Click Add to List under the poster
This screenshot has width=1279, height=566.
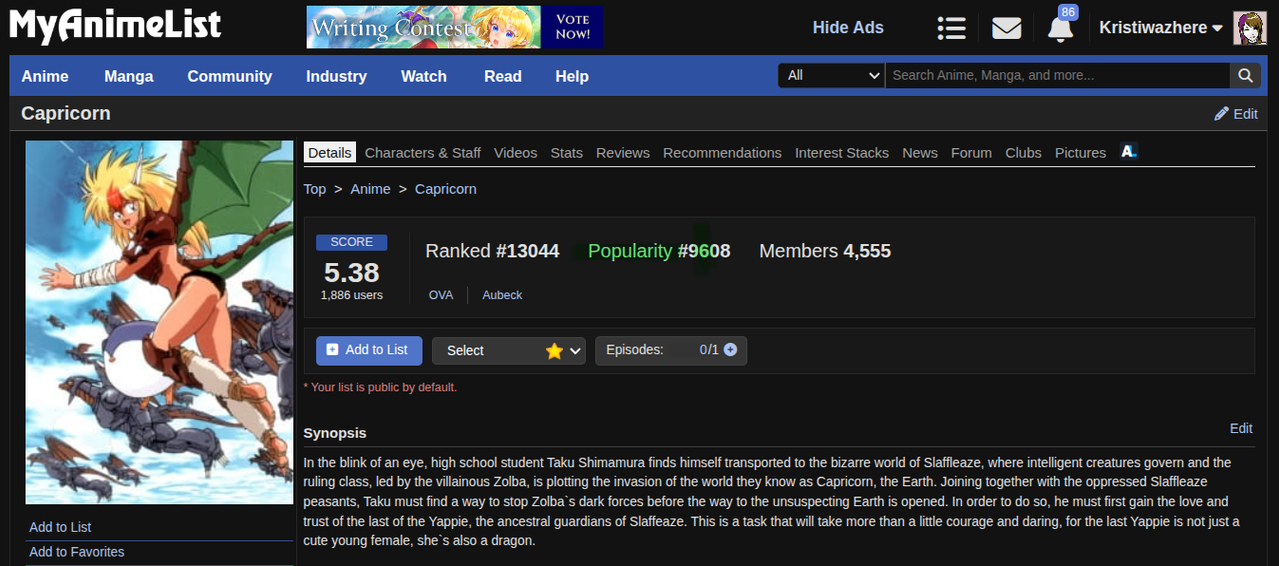[60, 527]
